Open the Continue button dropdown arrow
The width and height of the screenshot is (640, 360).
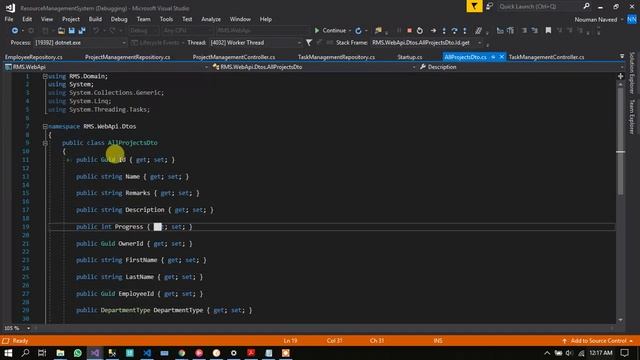[x=350, y=31]
